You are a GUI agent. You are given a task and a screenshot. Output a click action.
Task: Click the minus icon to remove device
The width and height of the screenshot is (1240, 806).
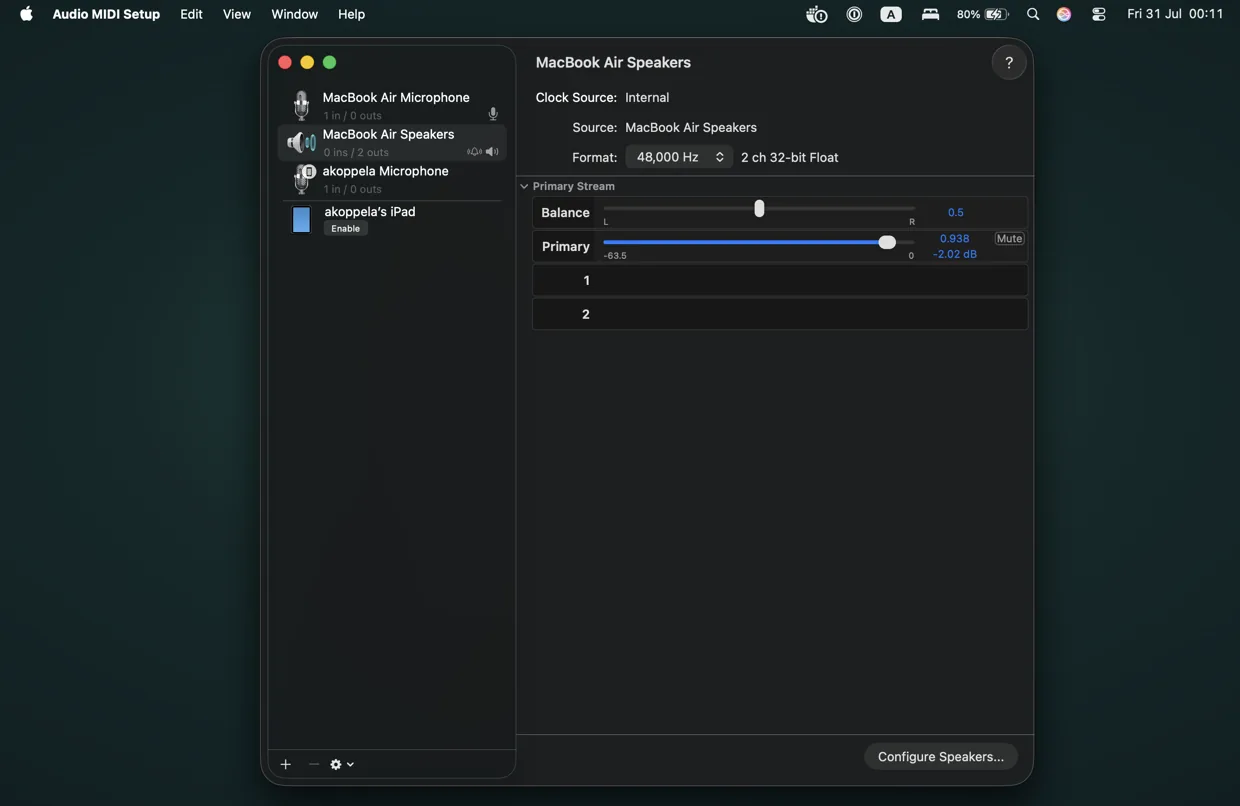click(x=313, y=764)
